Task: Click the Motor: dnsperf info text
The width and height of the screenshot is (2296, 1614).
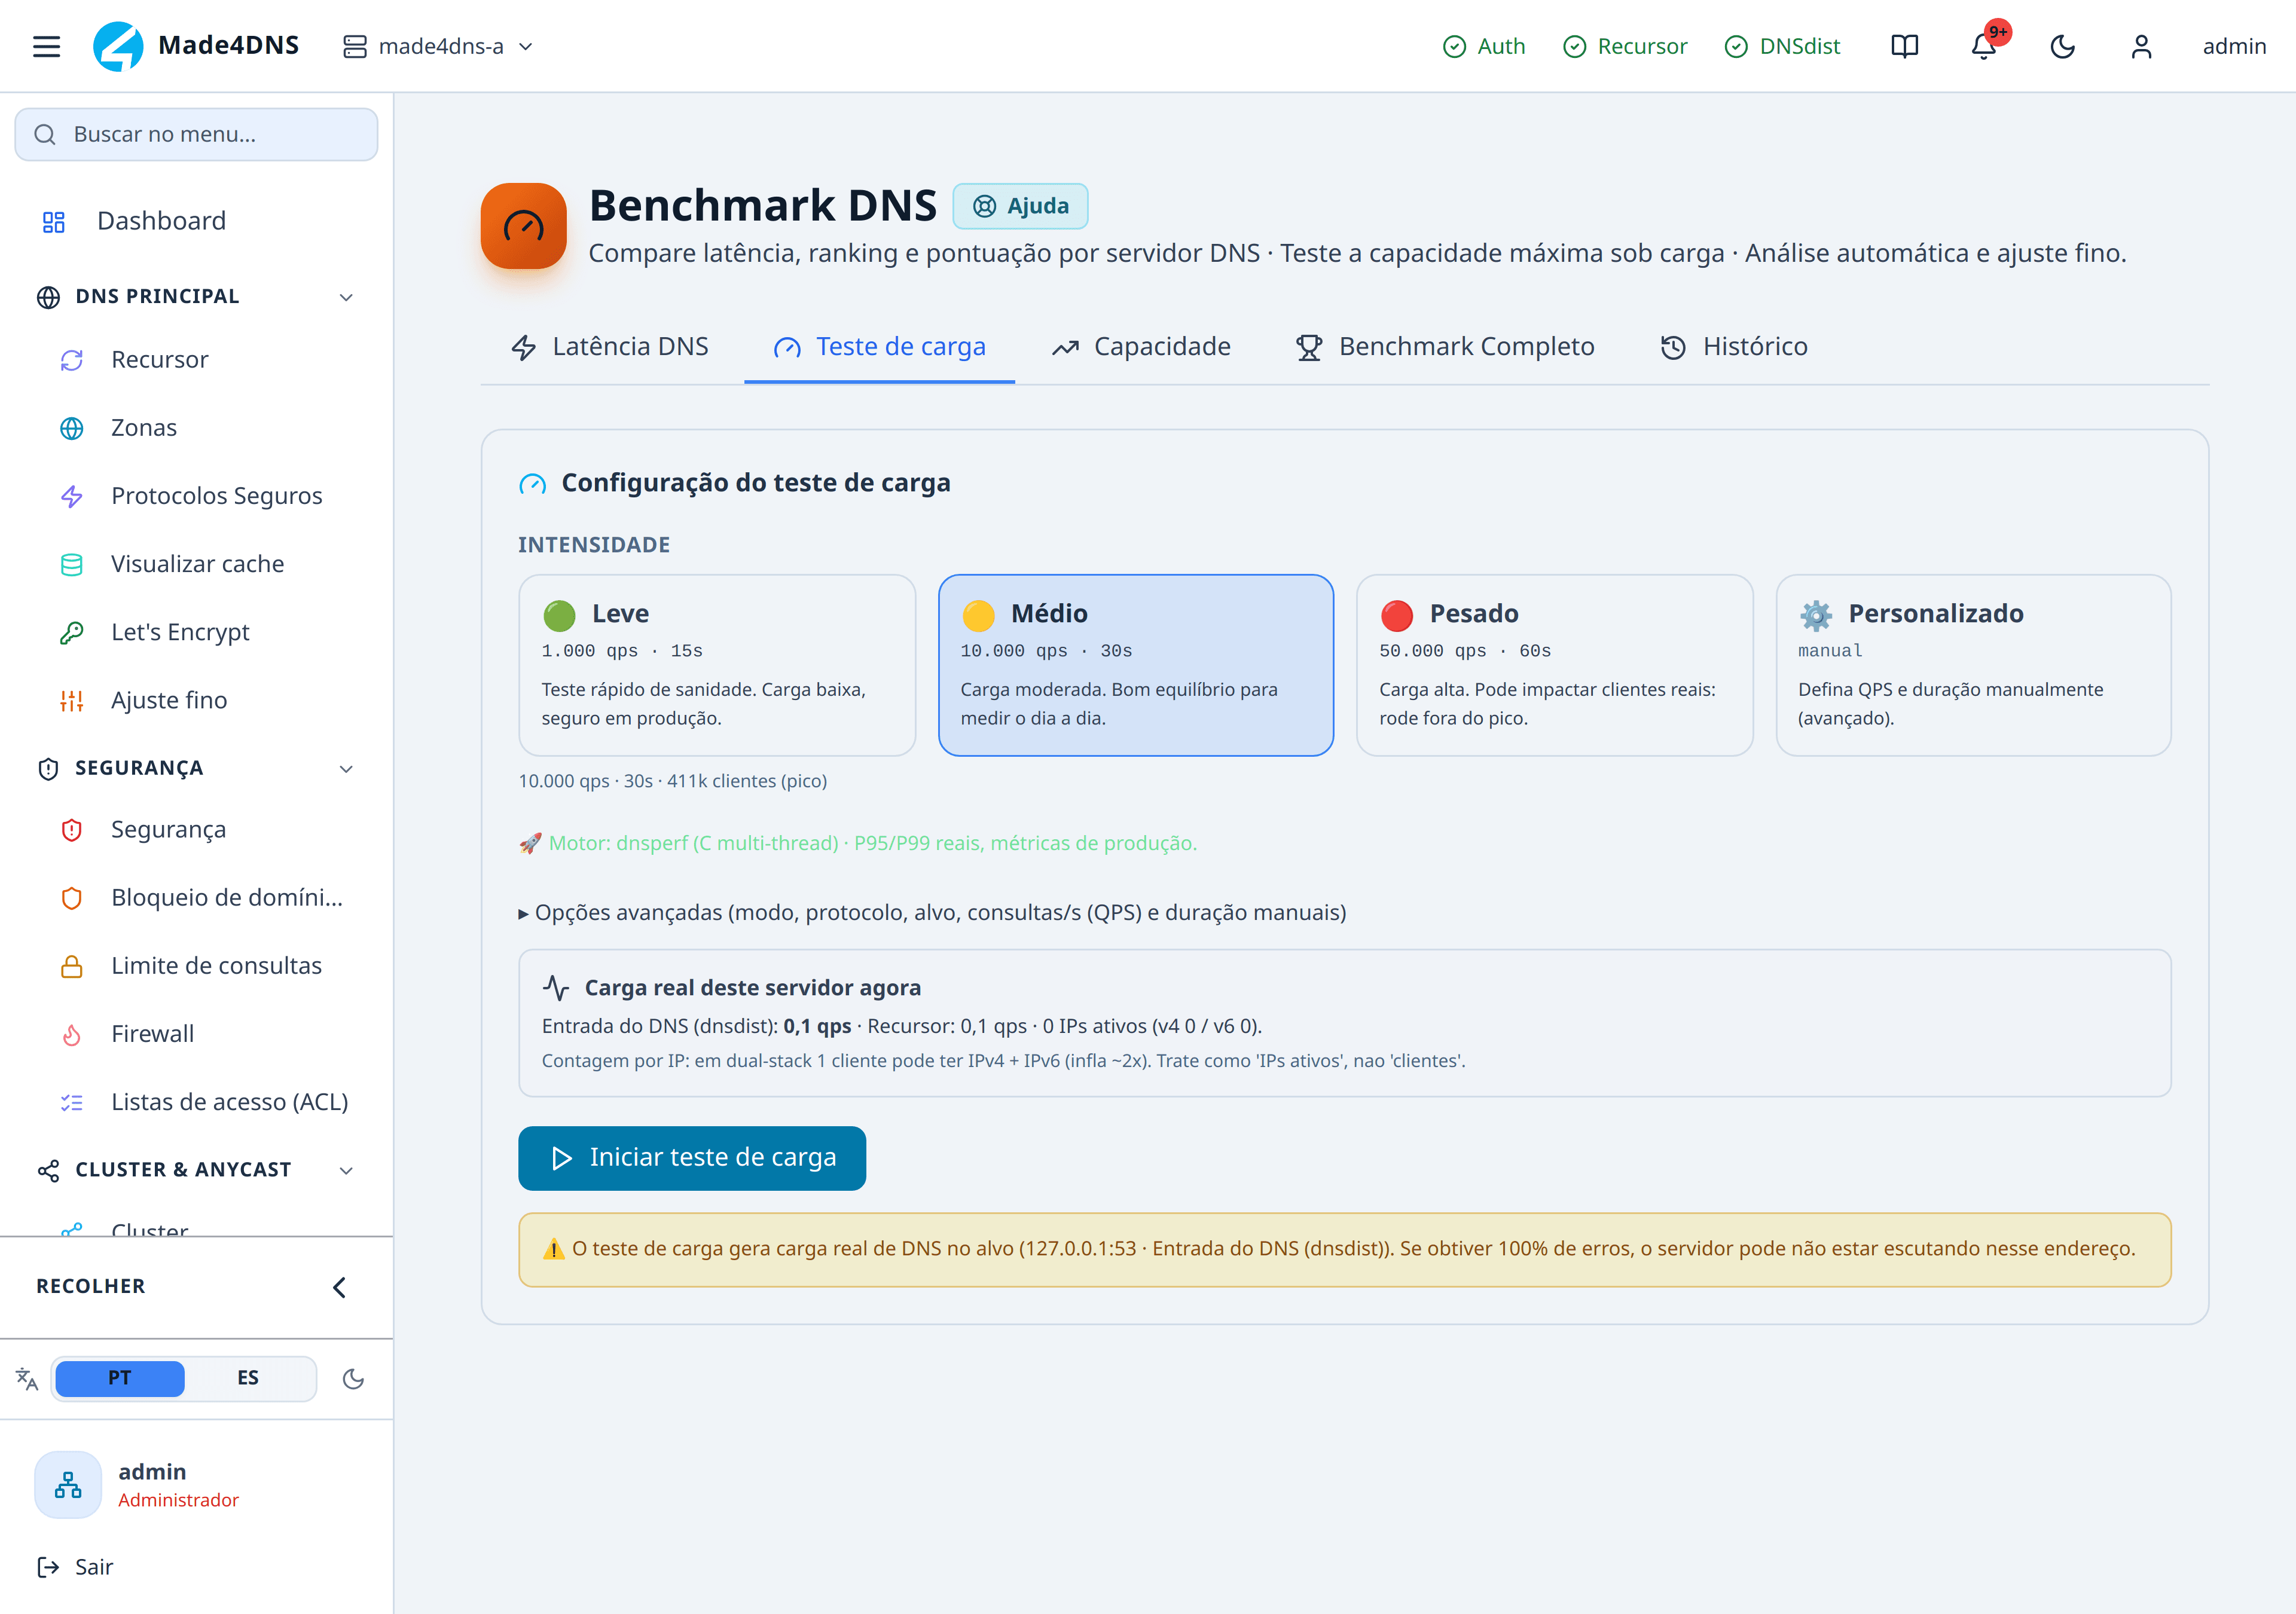Action: [x=858, y=843]
